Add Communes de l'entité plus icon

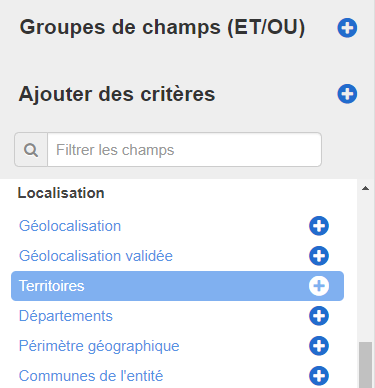[319, 376]
